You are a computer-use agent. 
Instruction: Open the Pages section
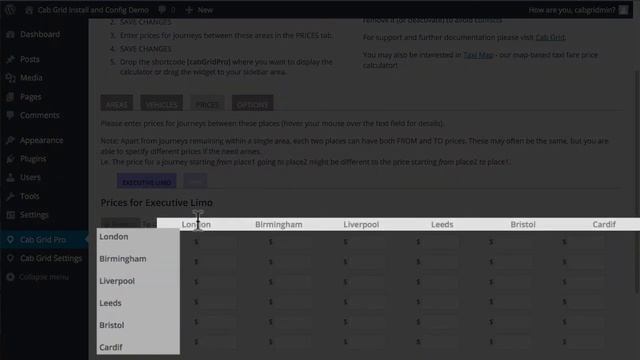tap(31, 97)
